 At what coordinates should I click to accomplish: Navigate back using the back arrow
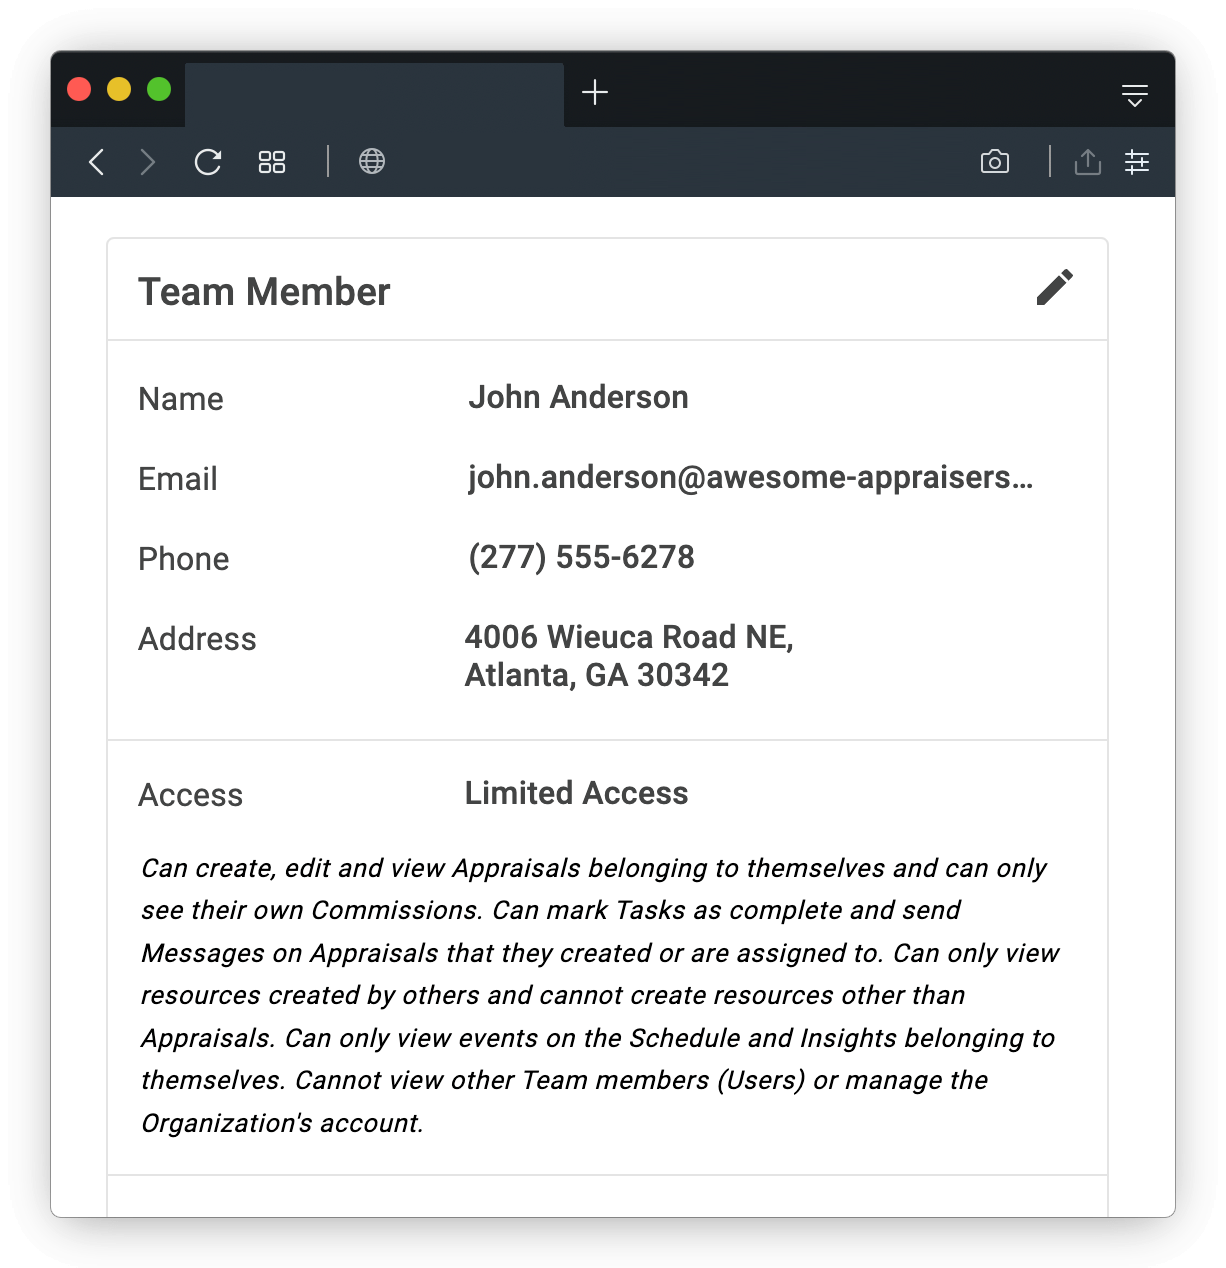click(96, 161)
